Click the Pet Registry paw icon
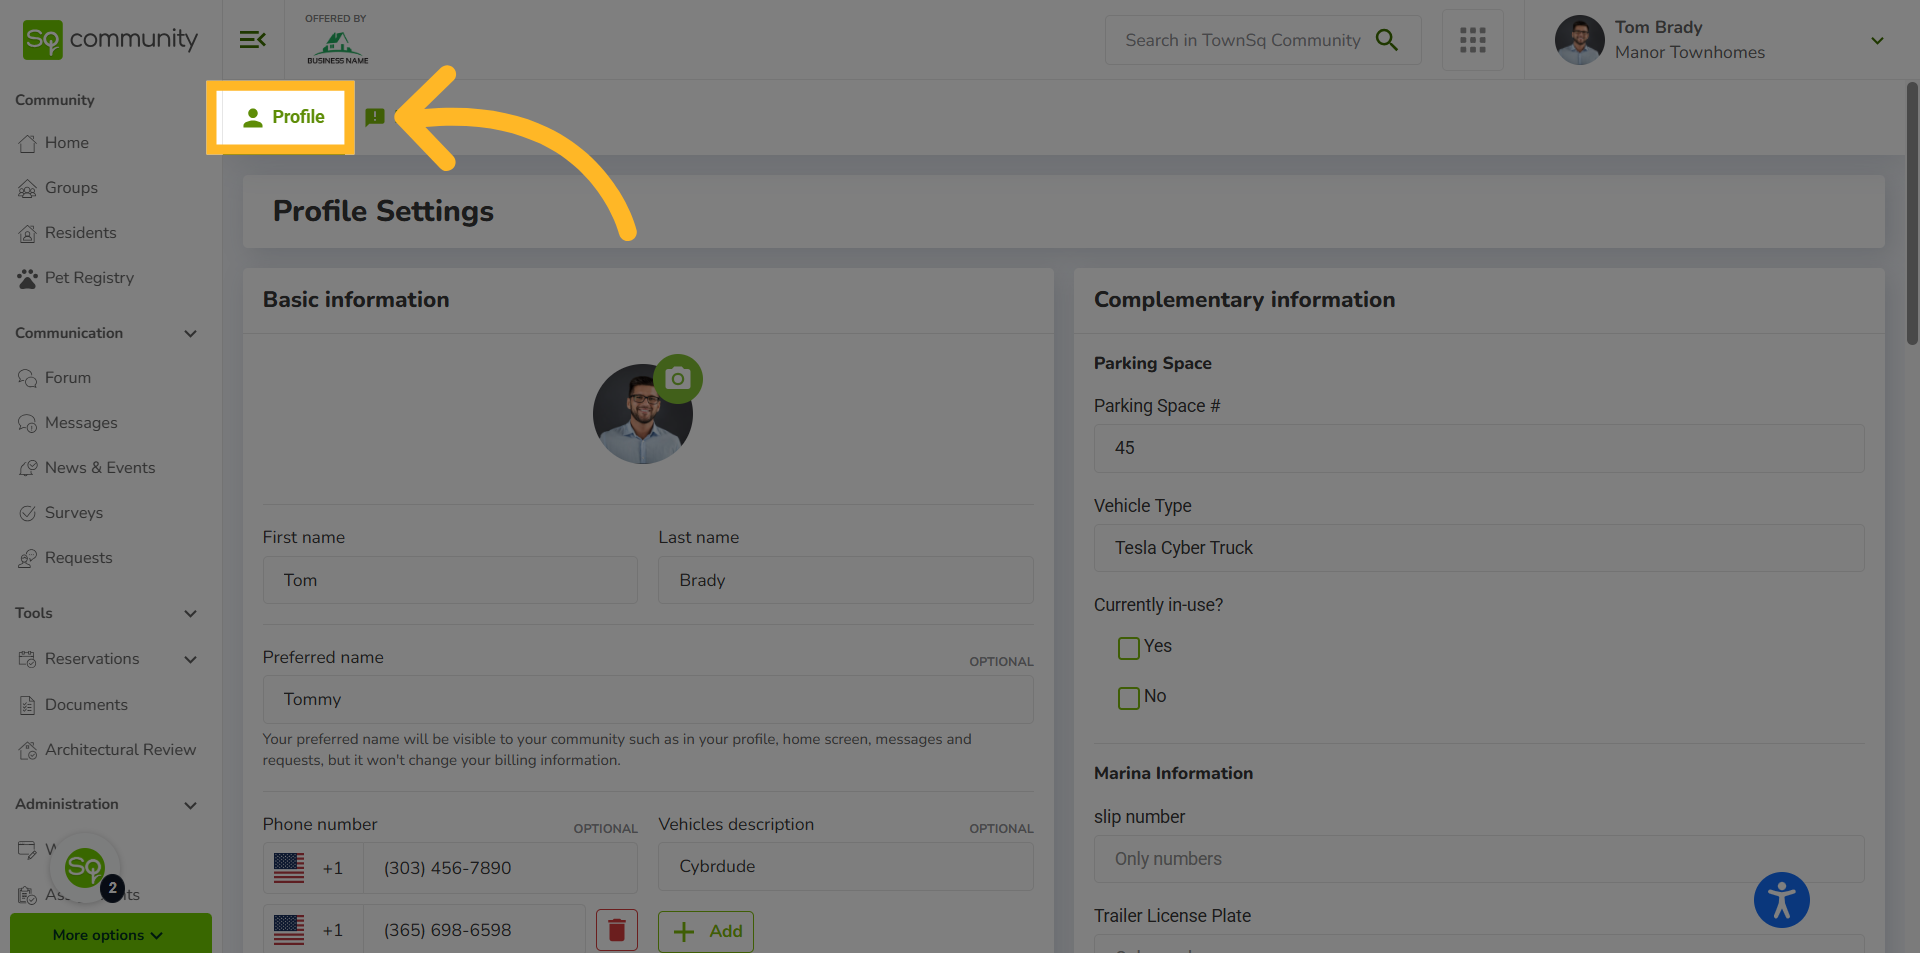 (x=27, y=278)
